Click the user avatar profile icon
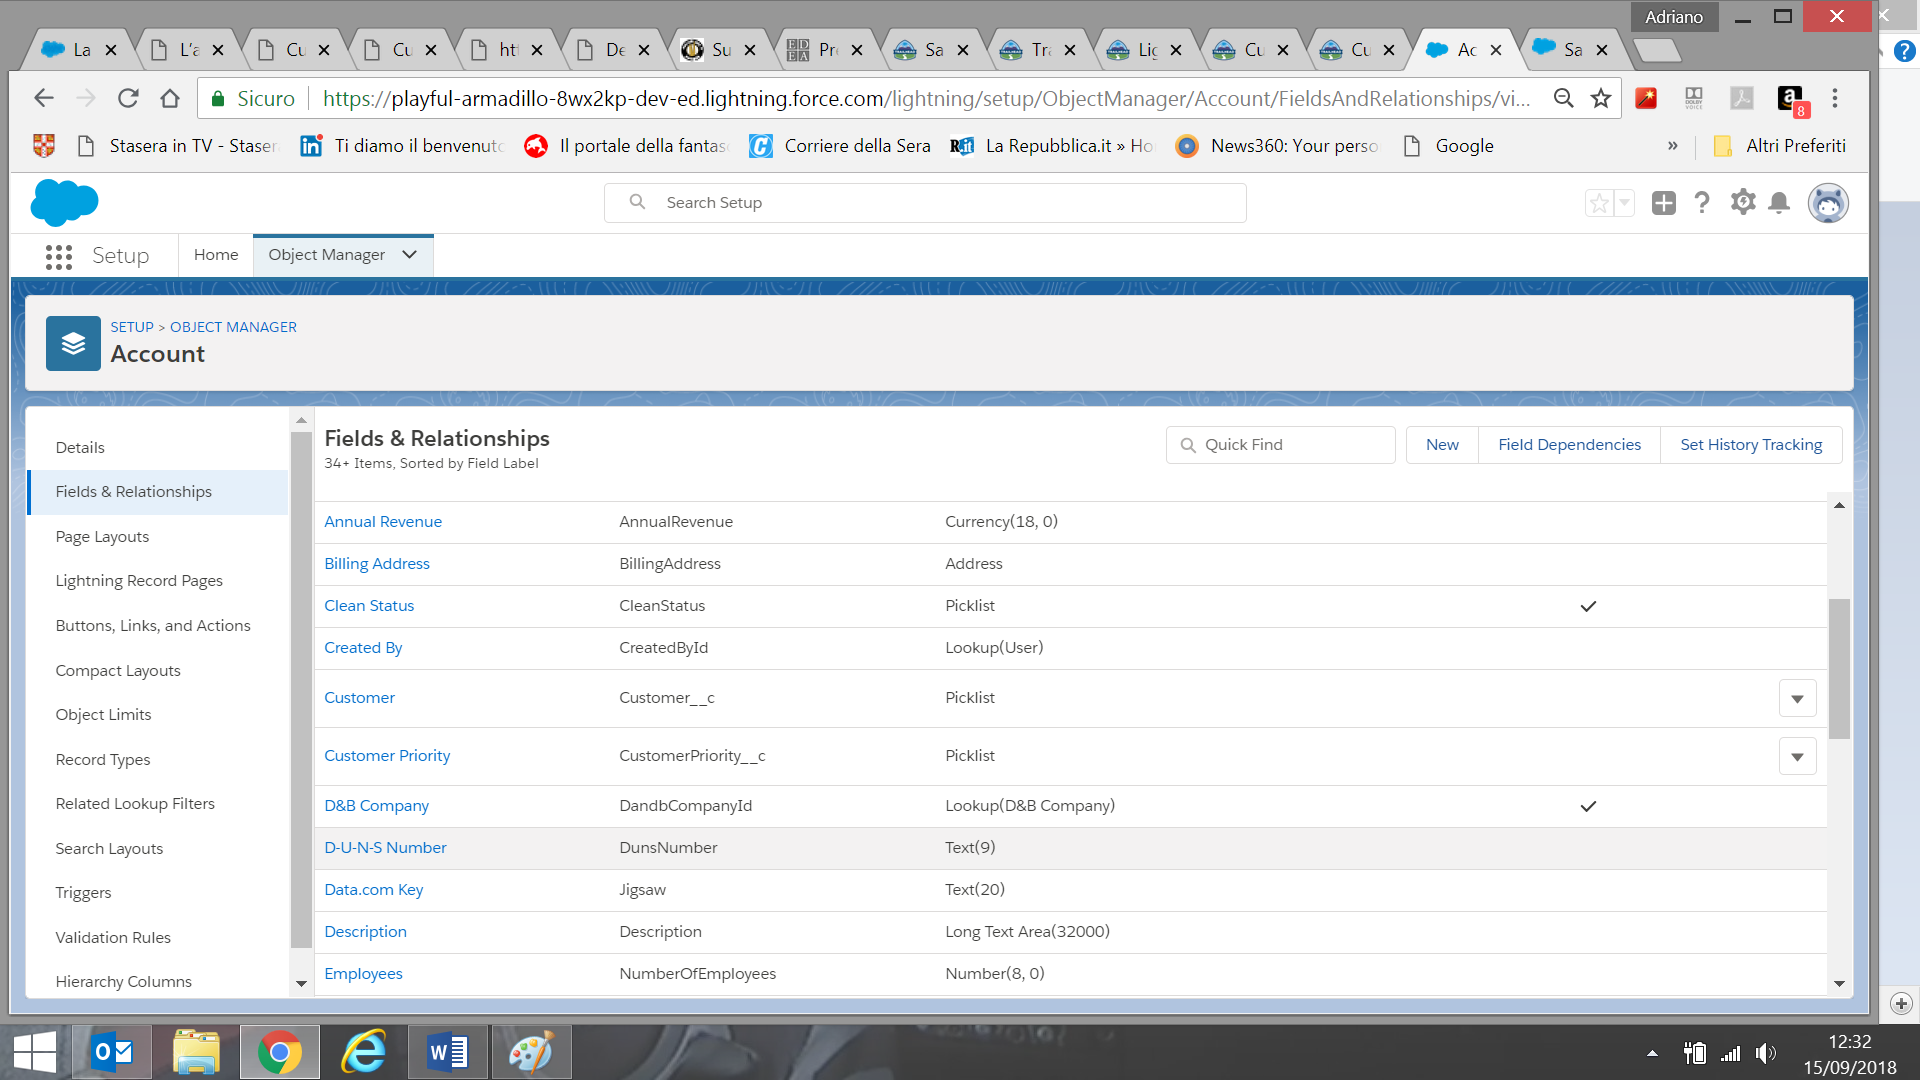This screenshot has height=1080, width=1920. 1827,203
